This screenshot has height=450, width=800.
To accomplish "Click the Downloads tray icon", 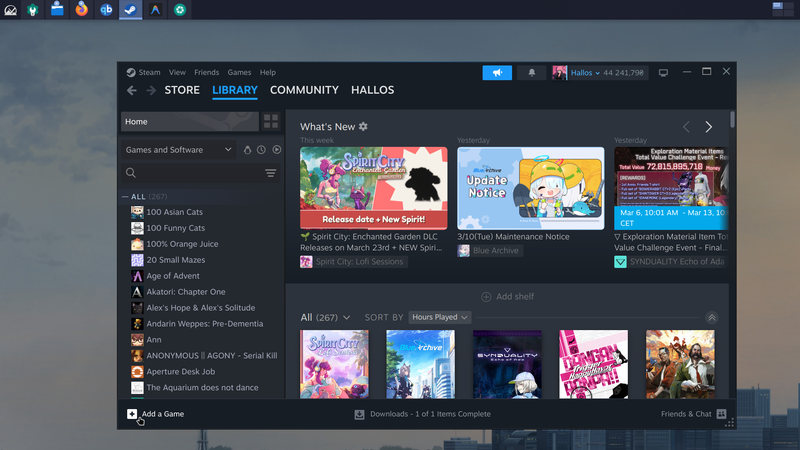I will (x=359, y=414).
